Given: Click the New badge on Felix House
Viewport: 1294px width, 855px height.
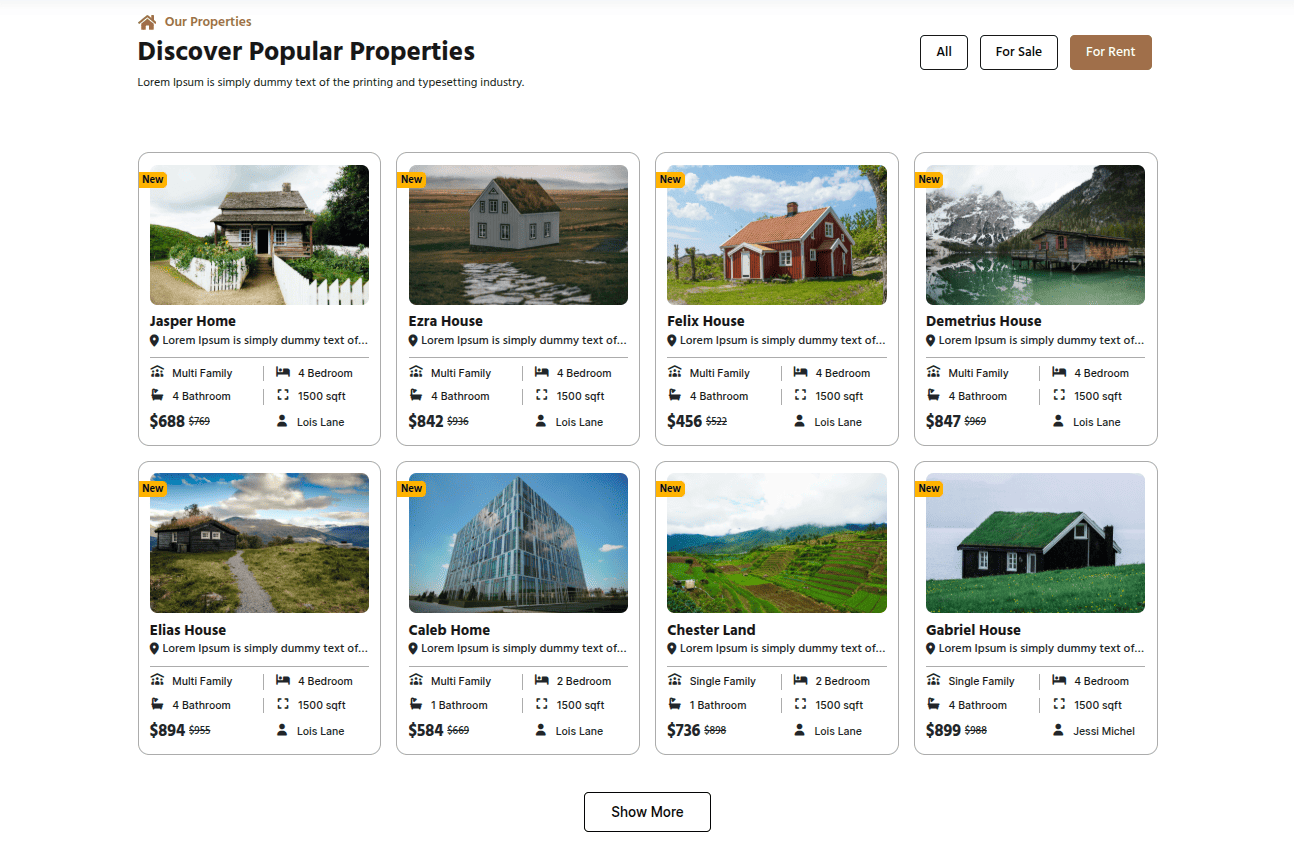Looking at the screenshot, I should (x=670, y=180).
